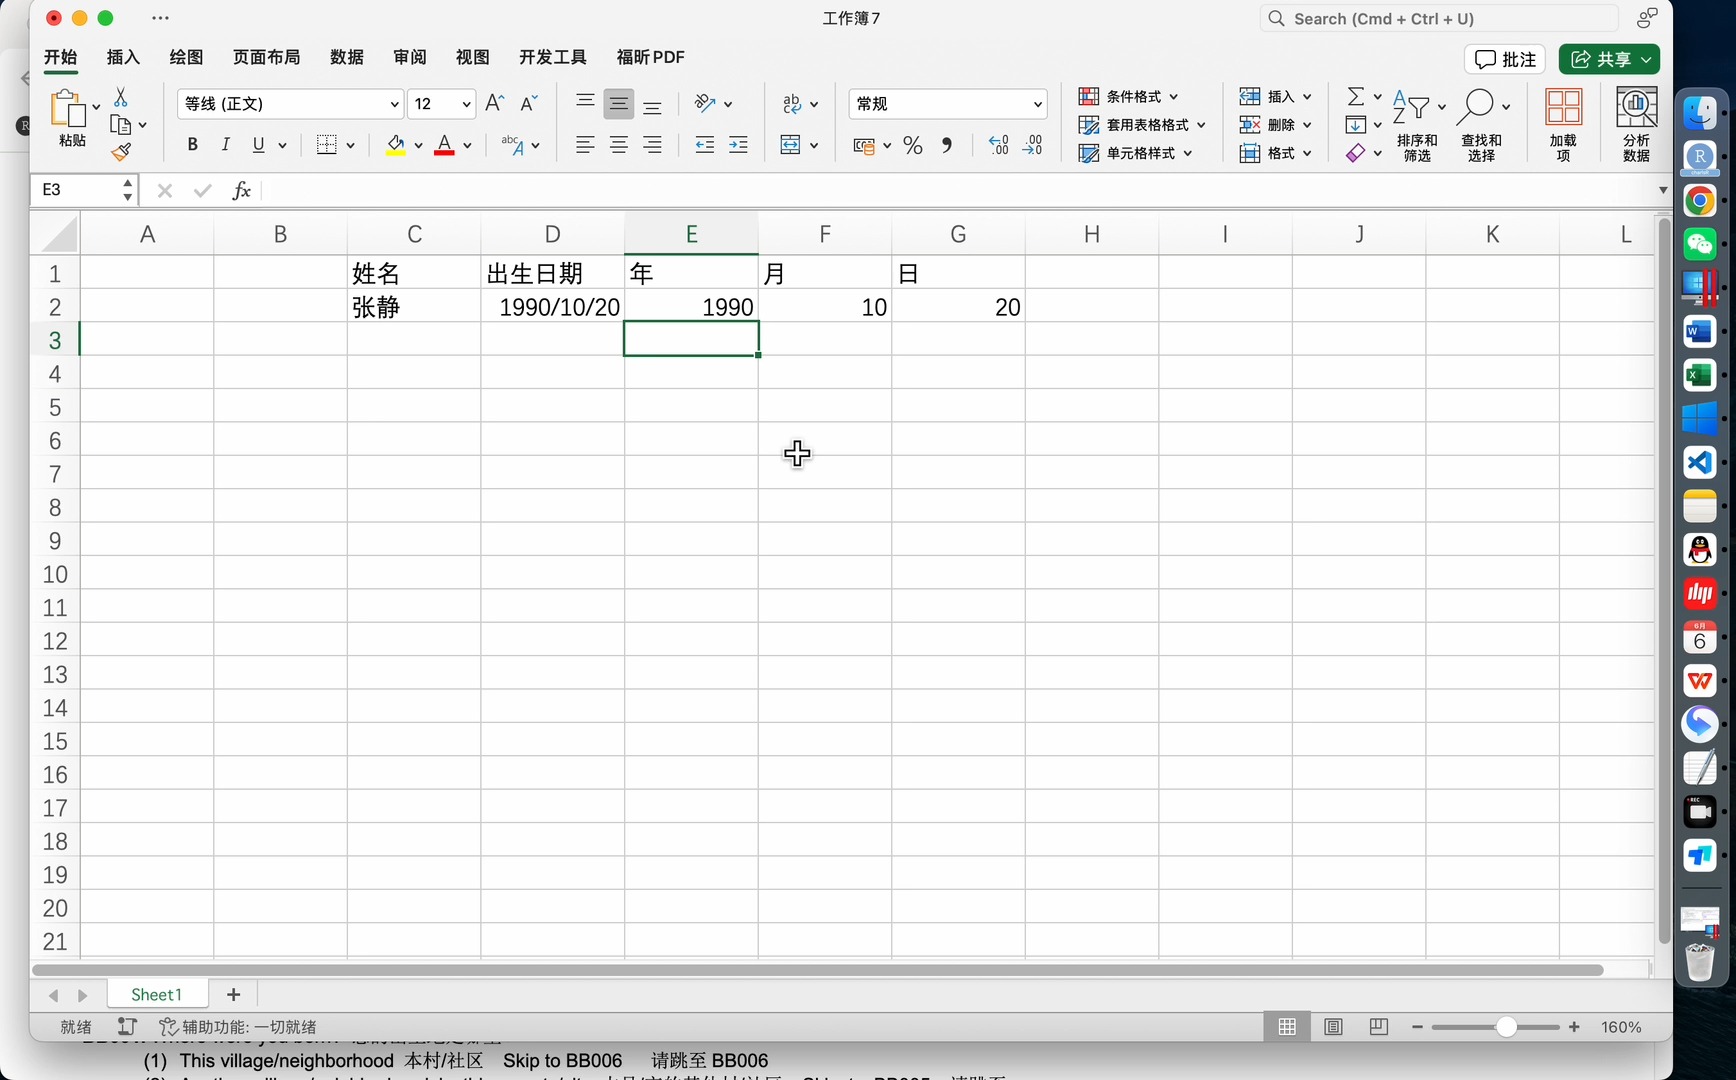Open 排序和筛选 sort and filter
Viewport: 1736px width, 1080px height.
1417,125
